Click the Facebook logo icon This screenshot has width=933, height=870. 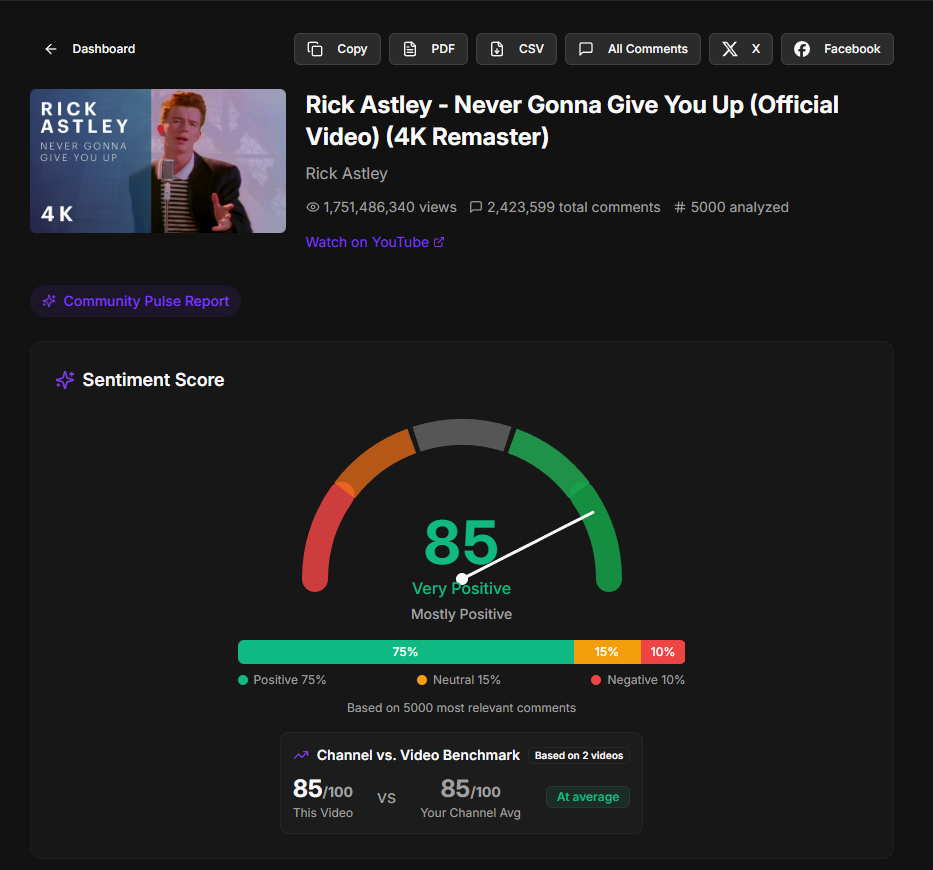pos(801,49)
